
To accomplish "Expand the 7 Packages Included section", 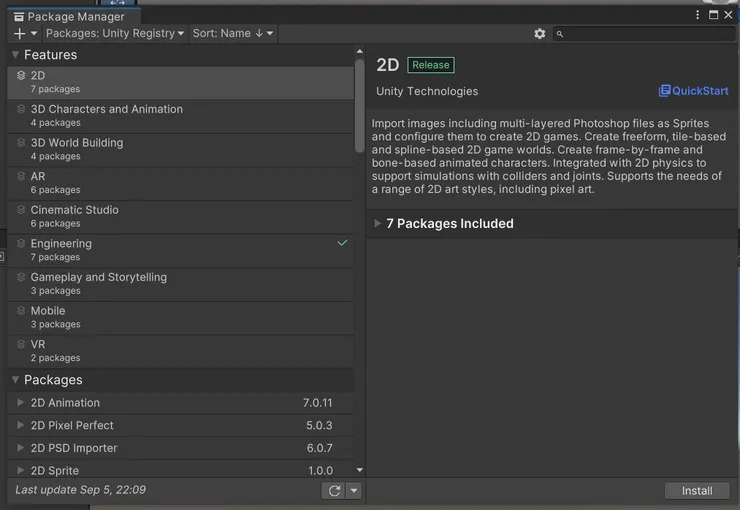I will point(378,224).
